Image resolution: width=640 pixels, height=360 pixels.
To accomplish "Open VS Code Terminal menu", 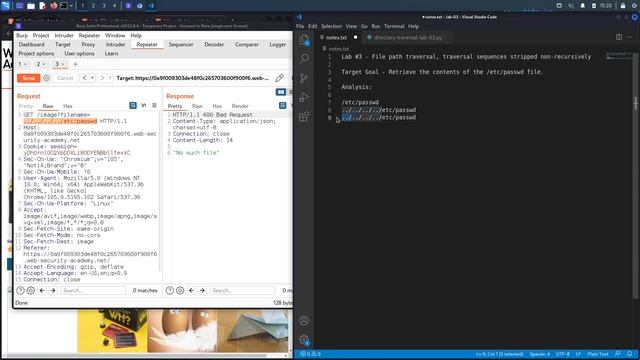I will click(x=394, y=26).
